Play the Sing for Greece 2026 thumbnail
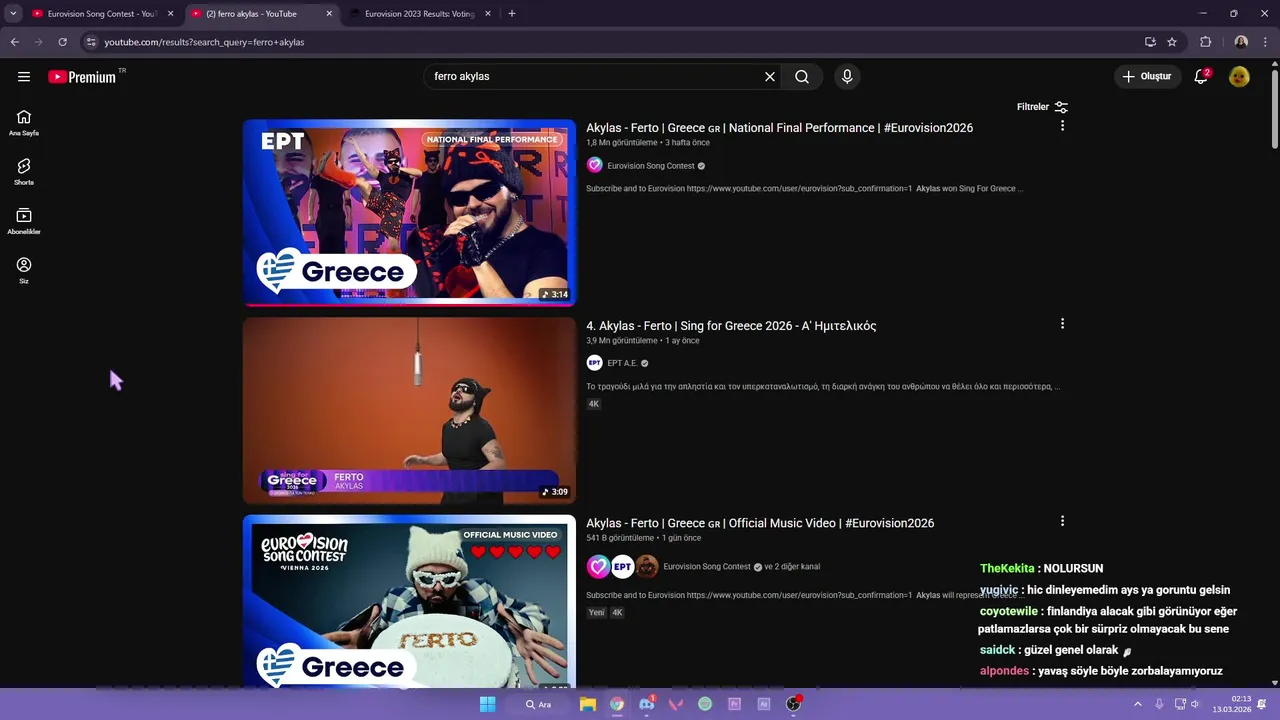This screenshot has width=1280, height=720. 409,410
